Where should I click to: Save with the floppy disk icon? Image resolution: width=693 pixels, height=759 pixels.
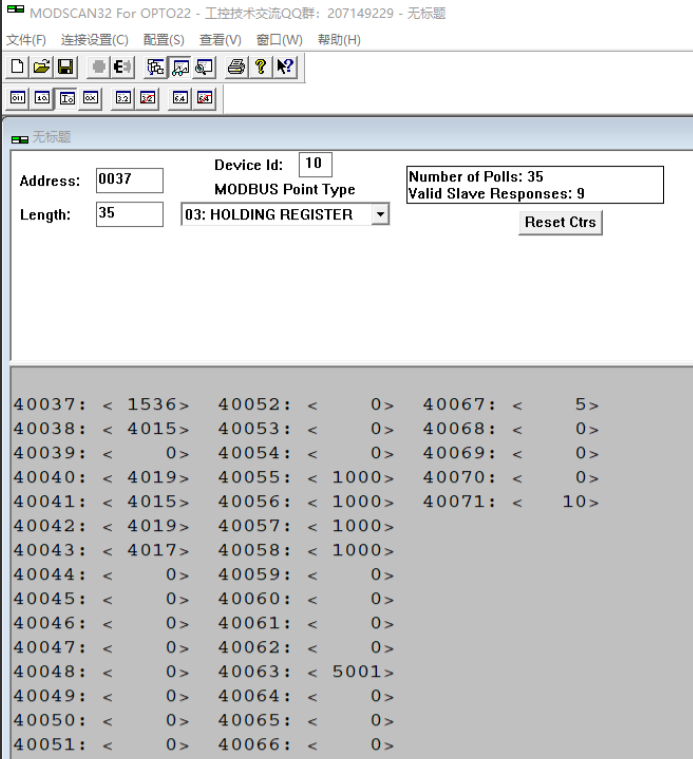click(x=65, y=67)
